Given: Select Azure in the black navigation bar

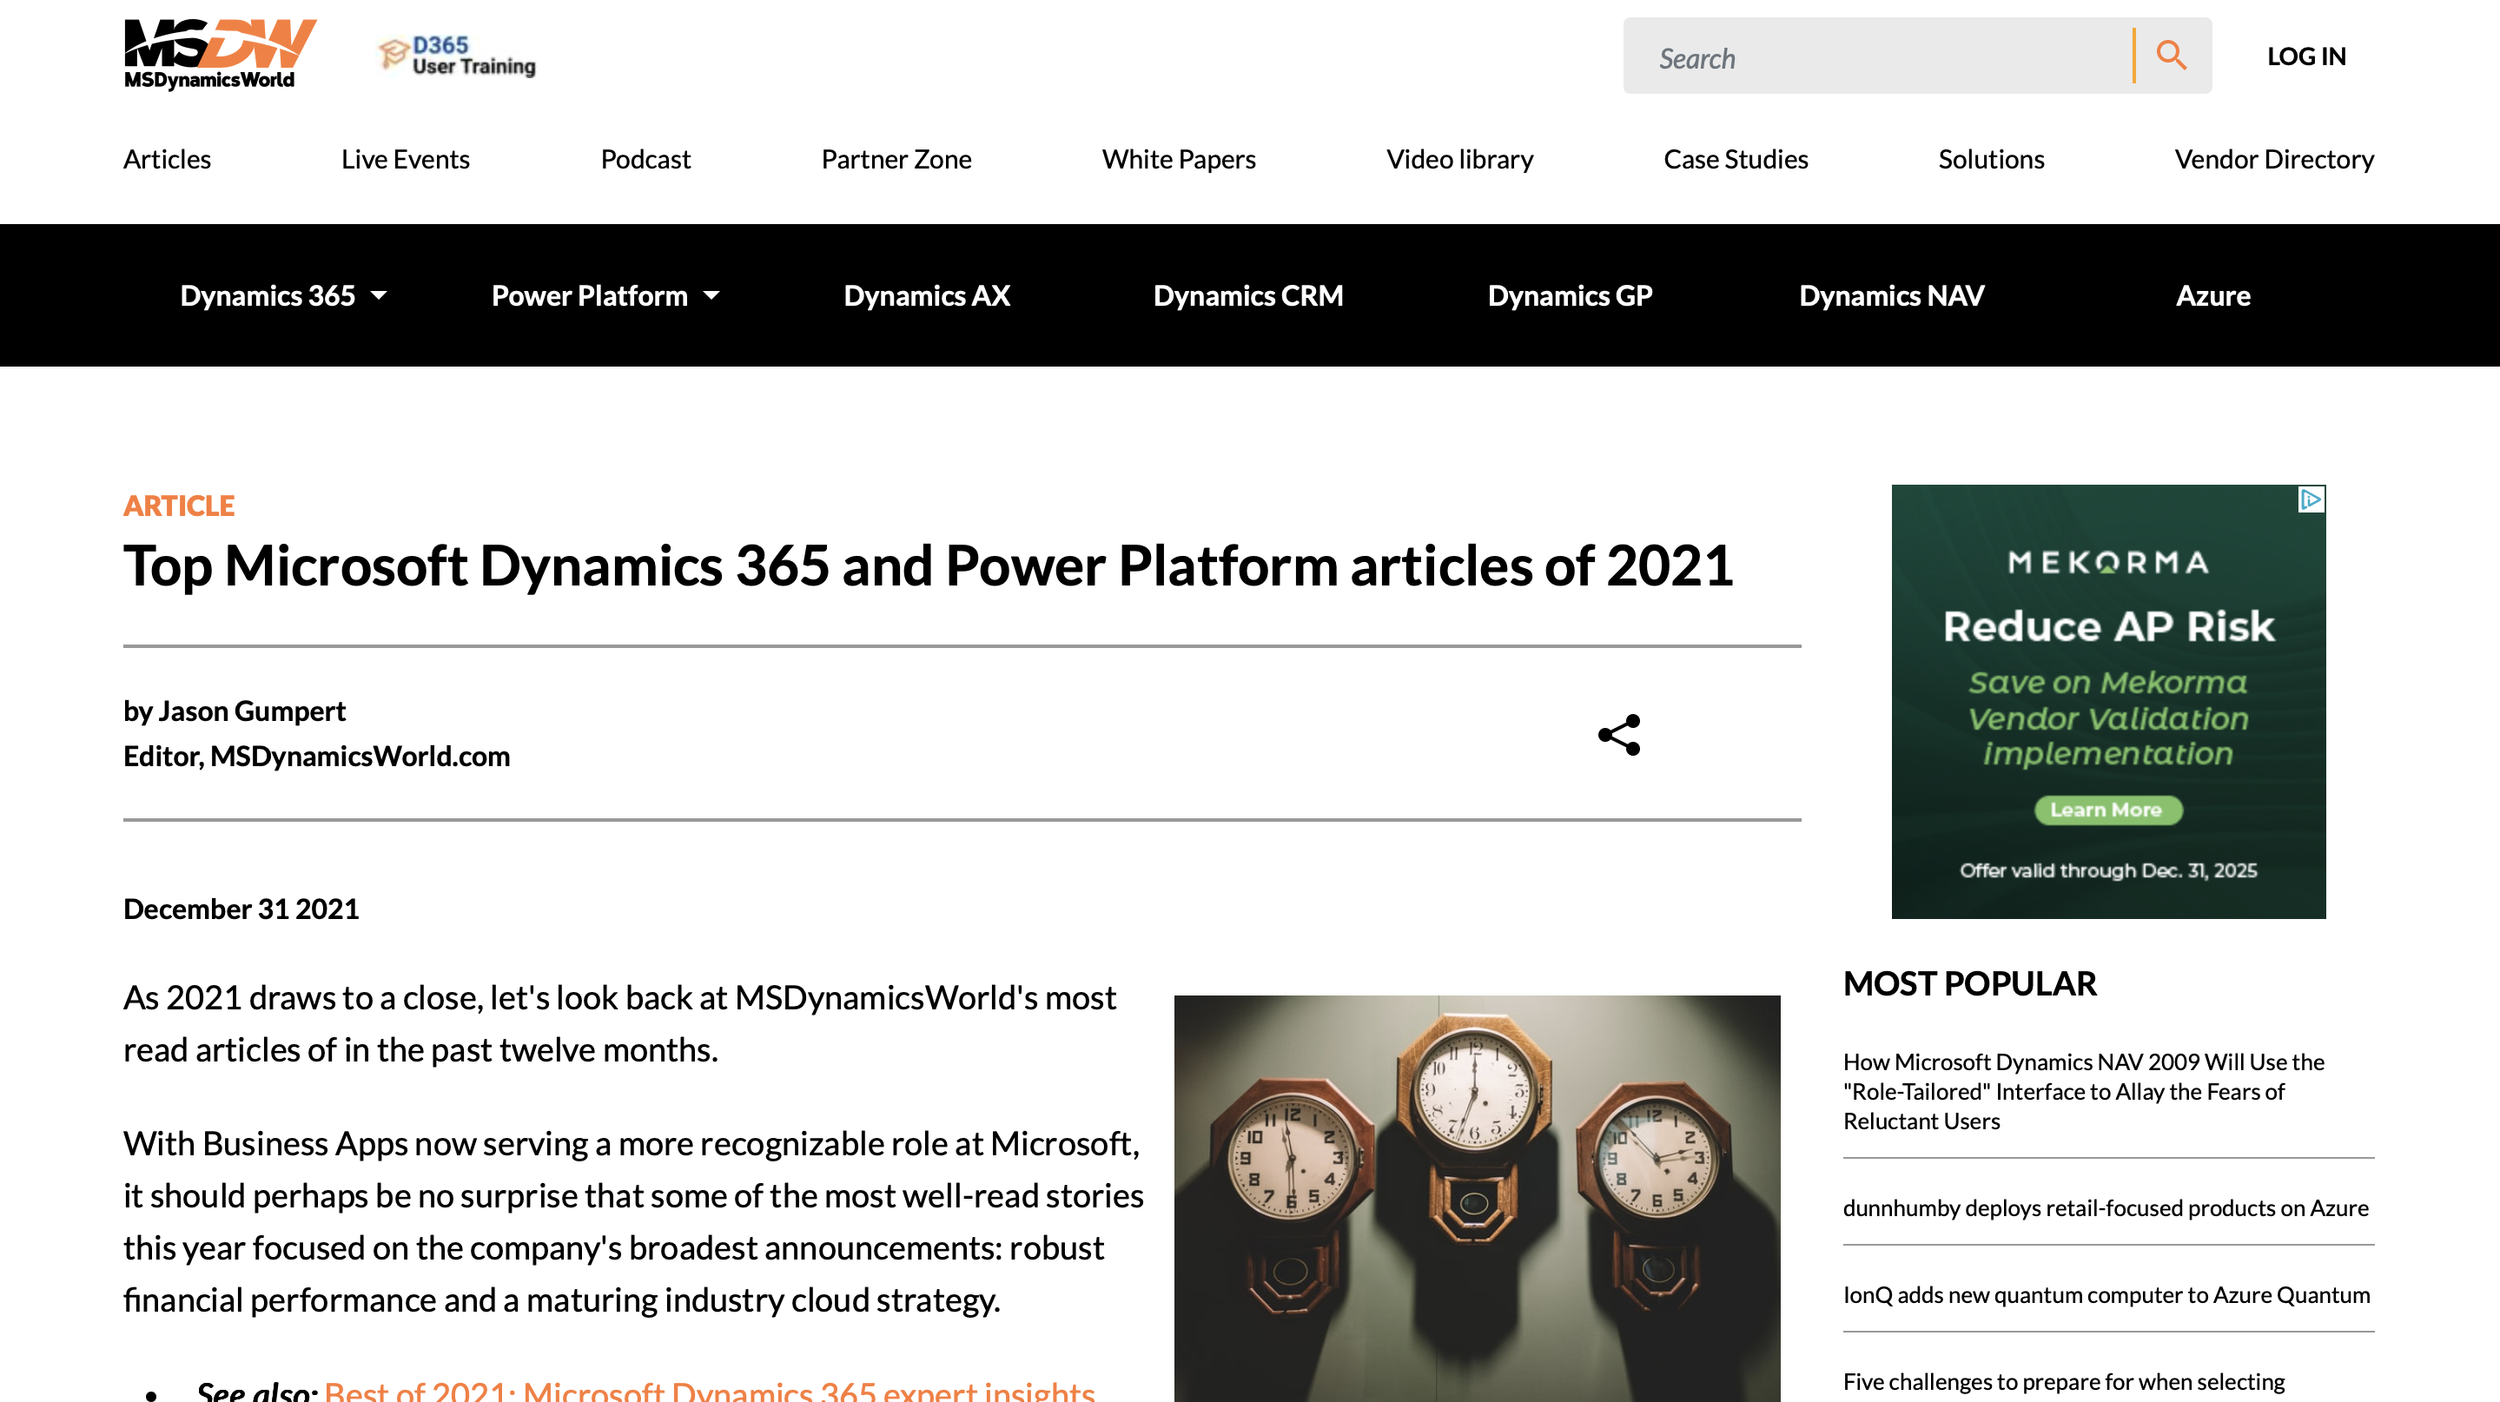Looking at the screenshot, I should tap(2213, 295).
